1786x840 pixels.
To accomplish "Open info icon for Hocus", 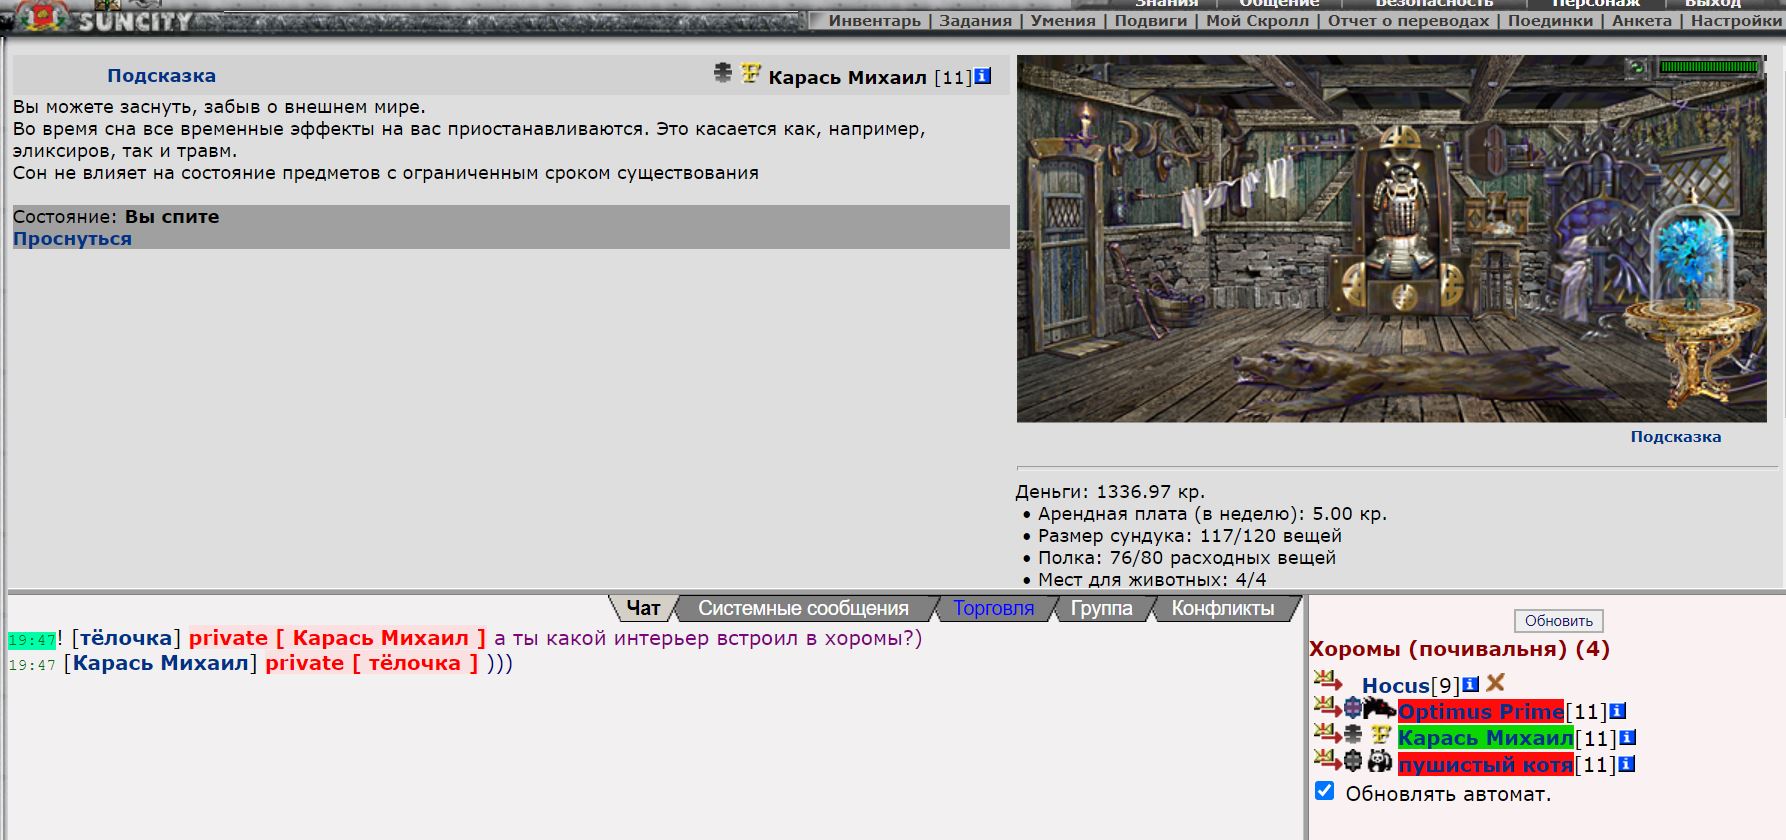I will point(1470,685).
